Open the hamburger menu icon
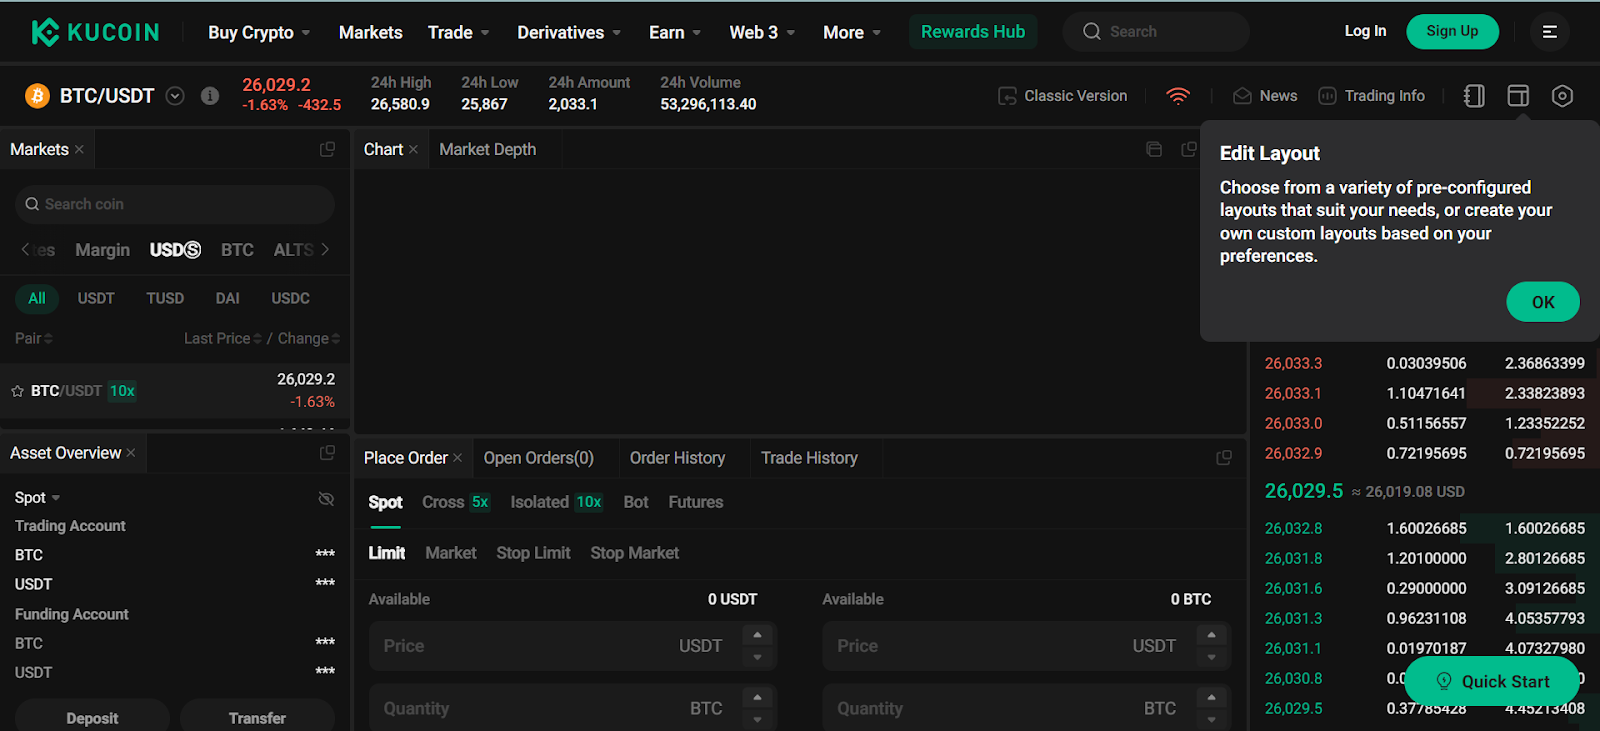The image size is (1600, 731). point(1549,32)
